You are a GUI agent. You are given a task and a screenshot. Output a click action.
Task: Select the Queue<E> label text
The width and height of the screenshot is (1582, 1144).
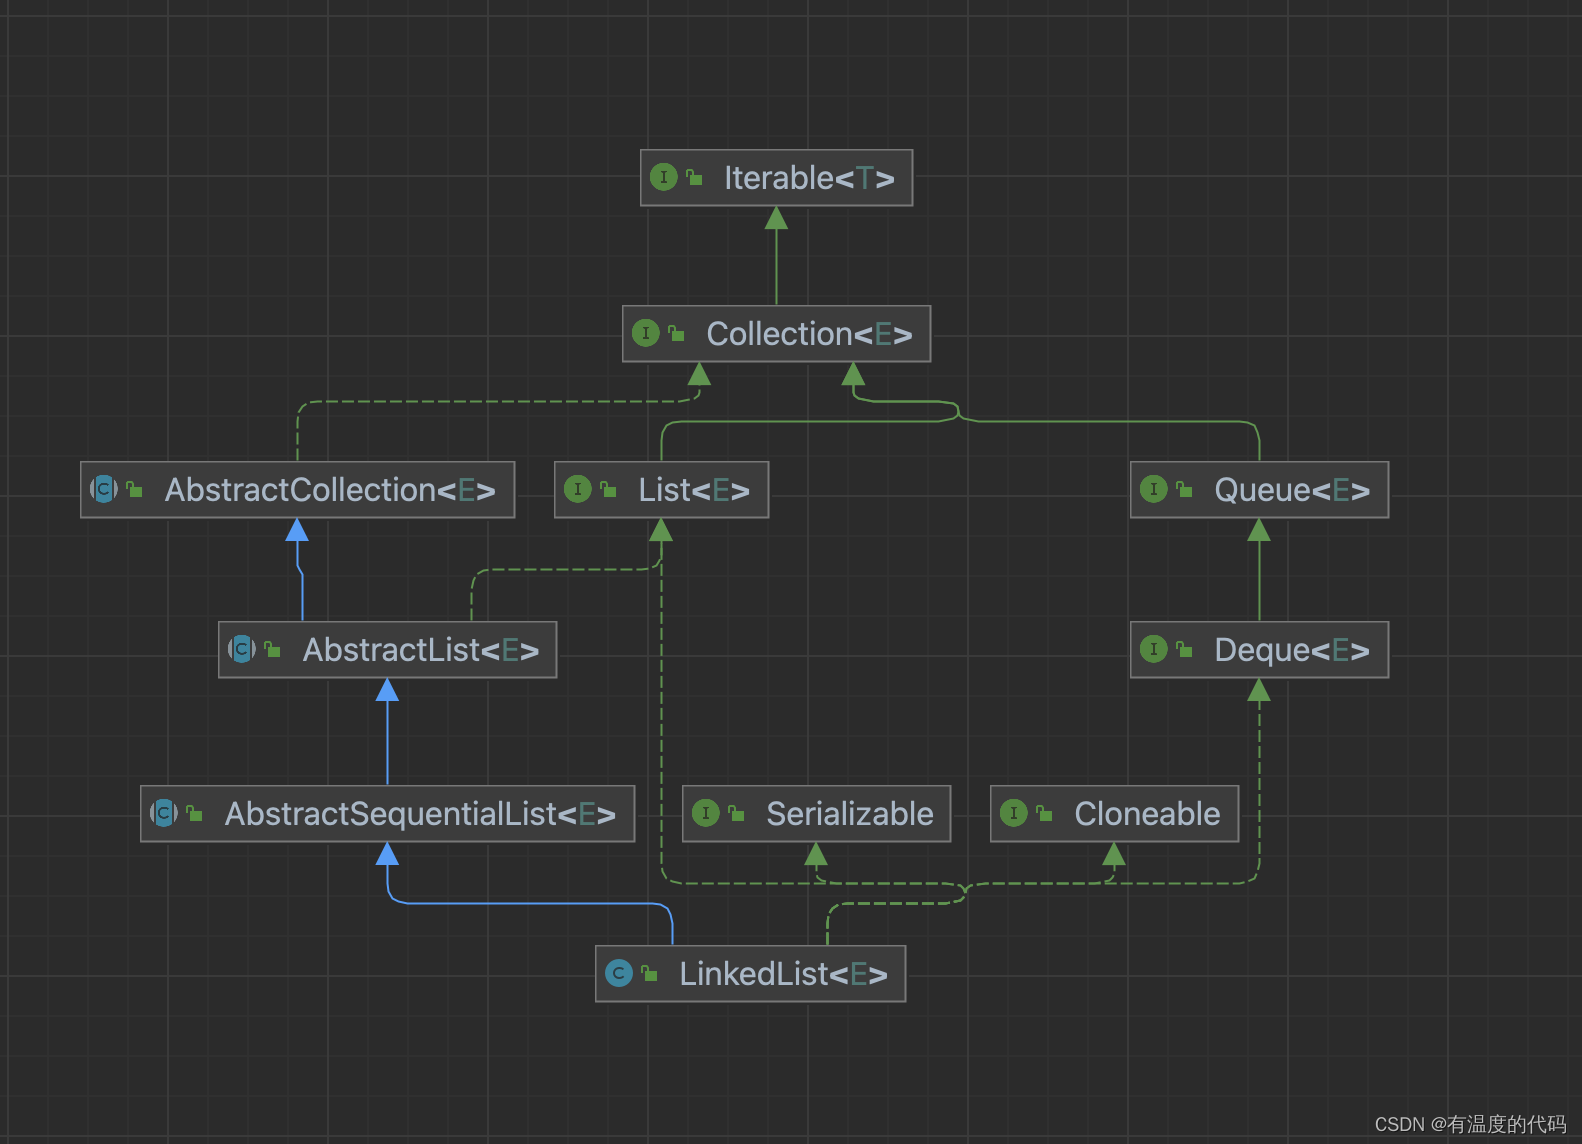tap(1292, 490)
